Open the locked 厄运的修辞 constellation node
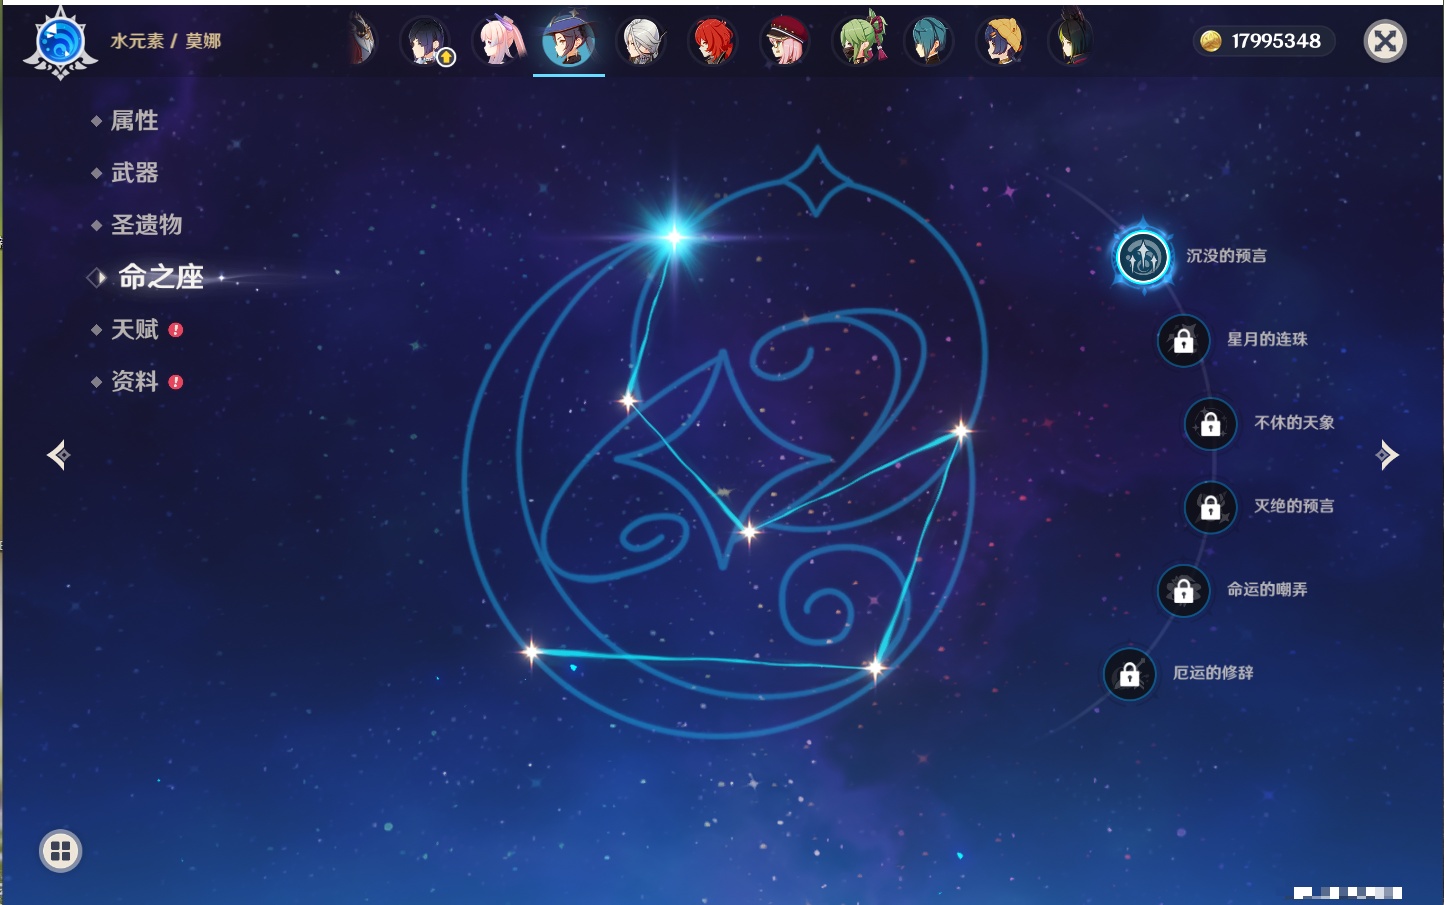This screenshot has height=905, width=1444. (1130, 674)
